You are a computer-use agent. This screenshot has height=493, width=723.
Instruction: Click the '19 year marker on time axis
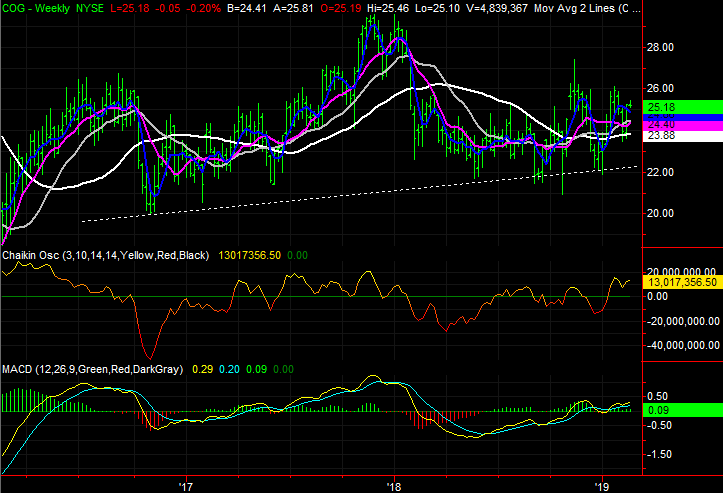coord(602,485)
